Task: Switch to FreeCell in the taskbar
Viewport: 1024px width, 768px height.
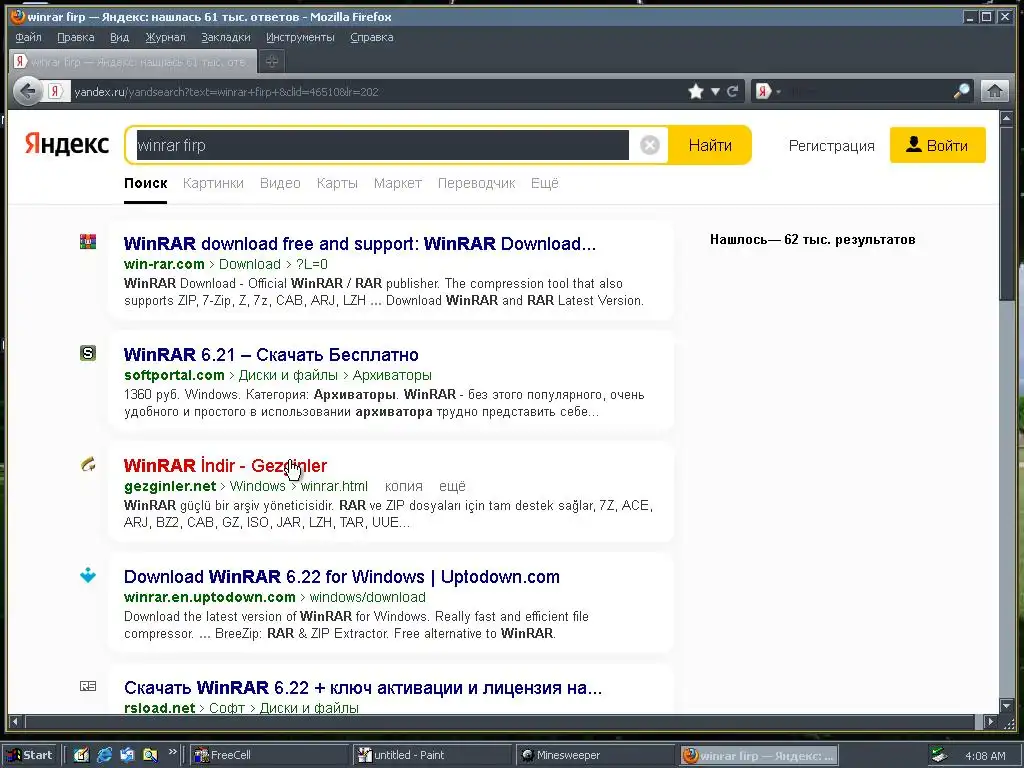Action: (269, 755)
